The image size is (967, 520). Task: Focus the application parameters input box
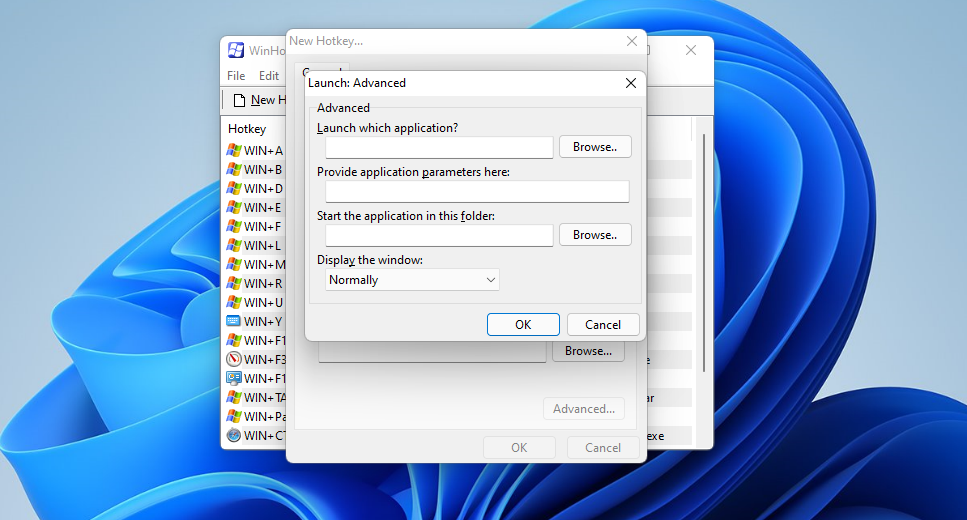477,192
